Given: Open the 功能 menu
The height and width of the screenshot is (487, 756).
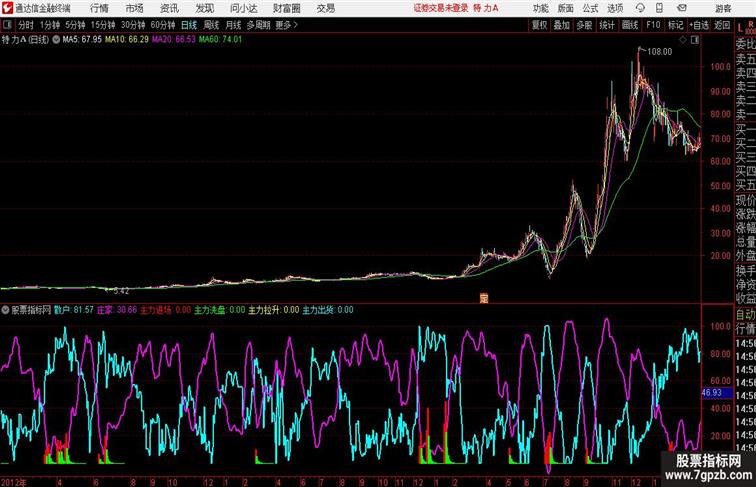Looking at the screenshot, I should tap(540, 8).
